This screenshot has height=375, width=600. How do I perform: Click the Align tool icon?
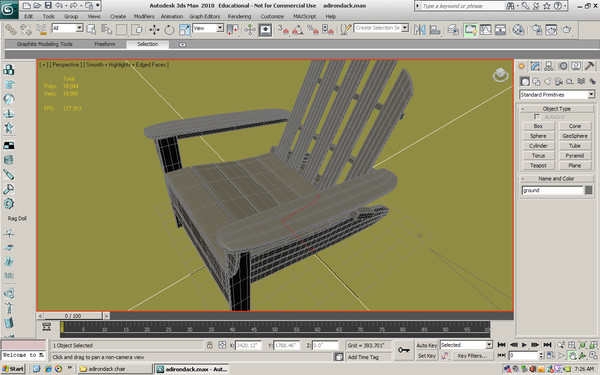435,30
